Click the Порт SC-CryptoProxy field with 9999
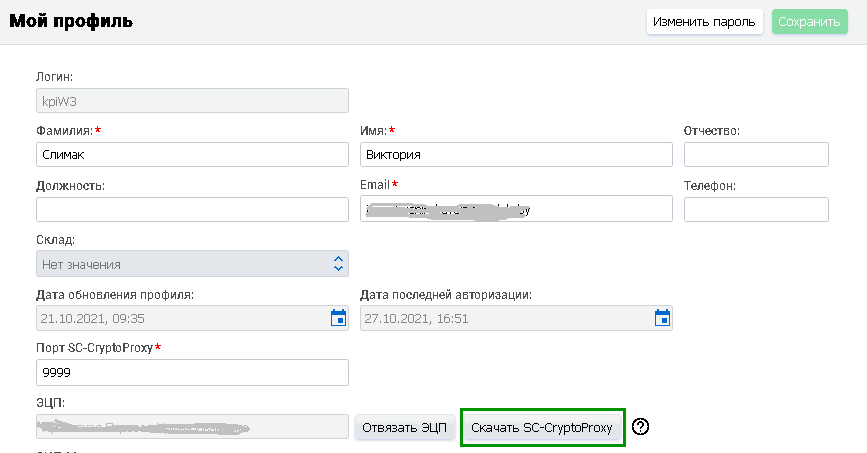Screen dimensions: 867x453 (x=192, y=372)
